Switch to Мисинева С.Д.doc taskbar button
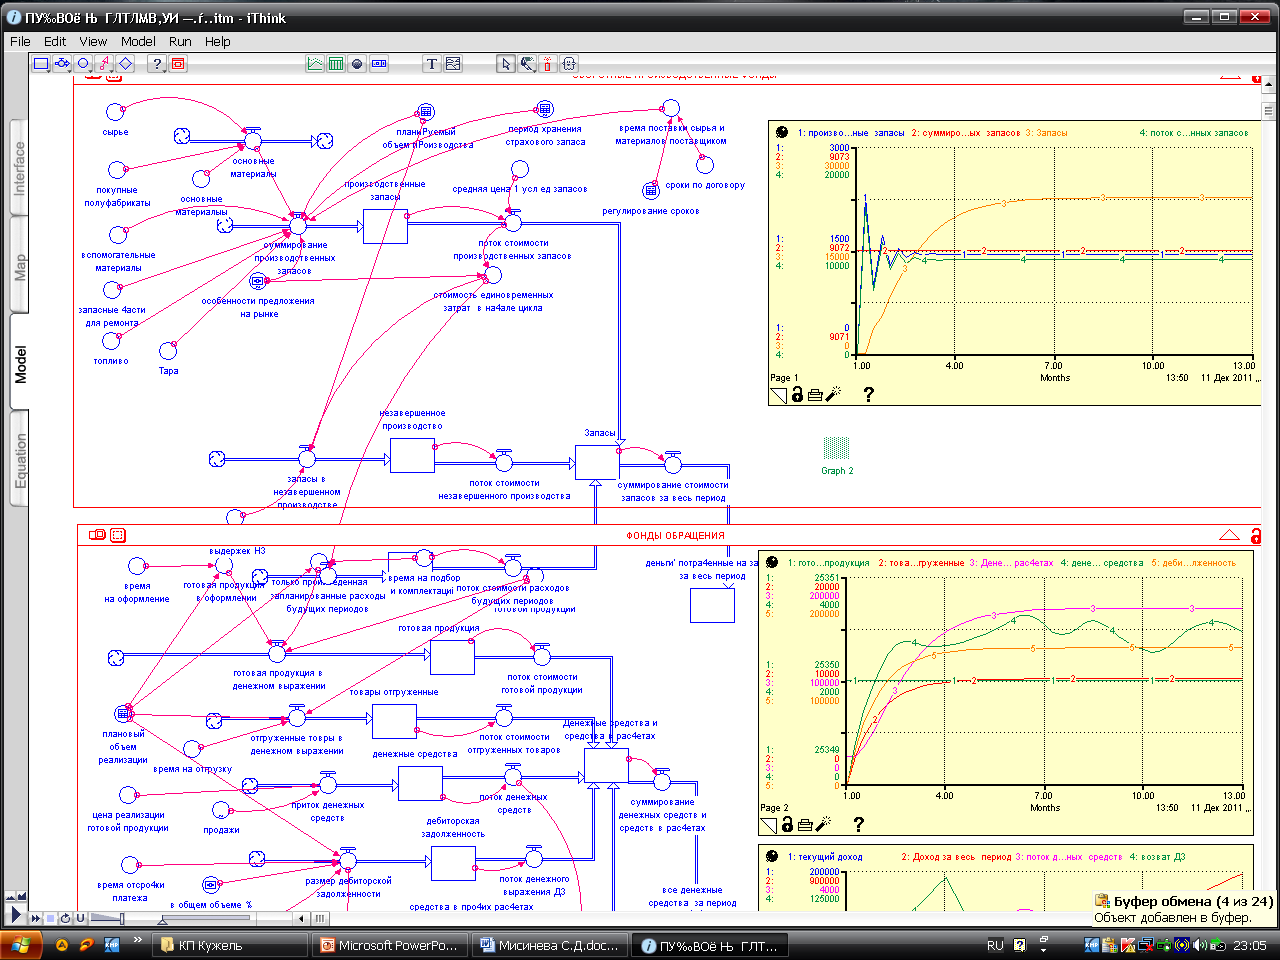 point(549,945)
